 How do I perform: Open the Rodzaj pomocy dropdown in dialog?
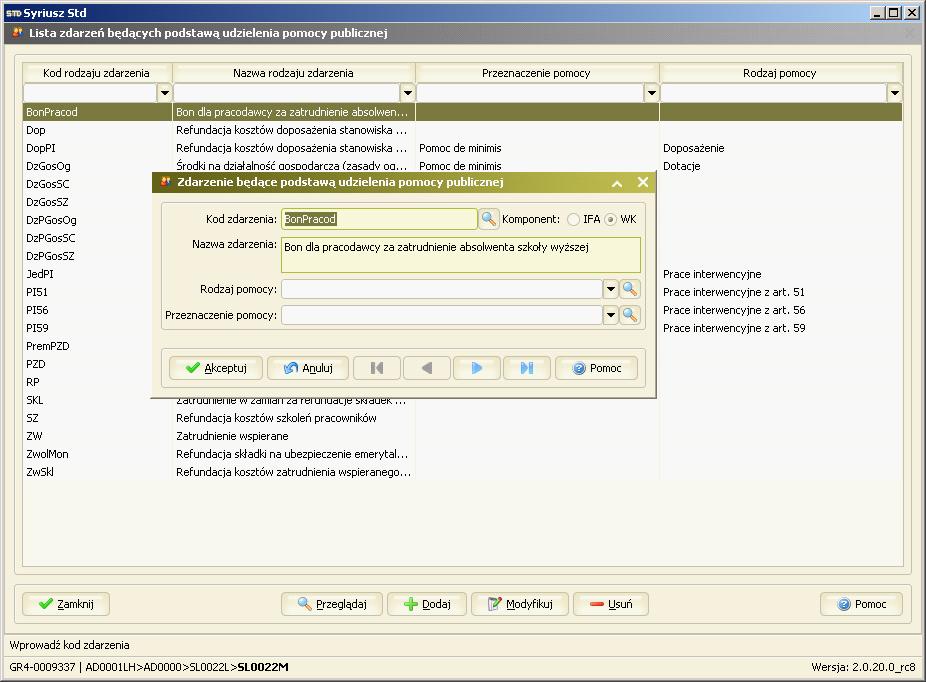[611, 289]
